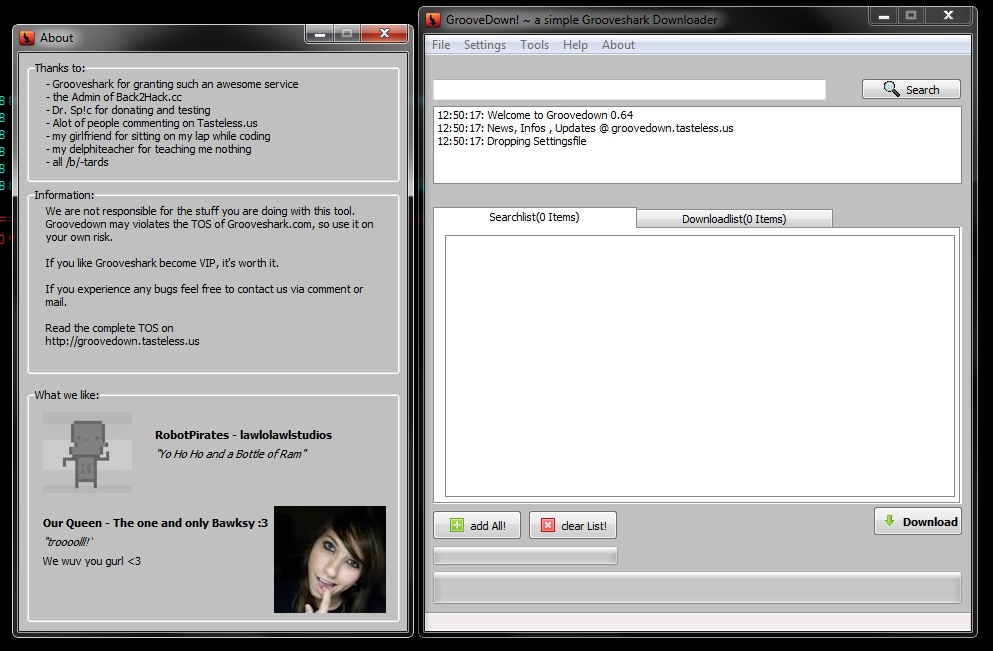This screenshot has height=651, width=993.
Task: Open the Tools menu
Action: 535,45
